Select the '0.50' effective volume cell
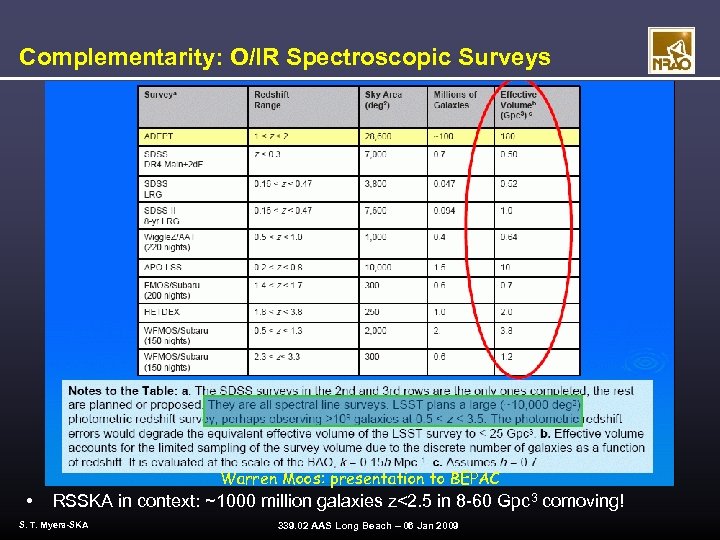This screenshot has height=540, width=720. 537,161
